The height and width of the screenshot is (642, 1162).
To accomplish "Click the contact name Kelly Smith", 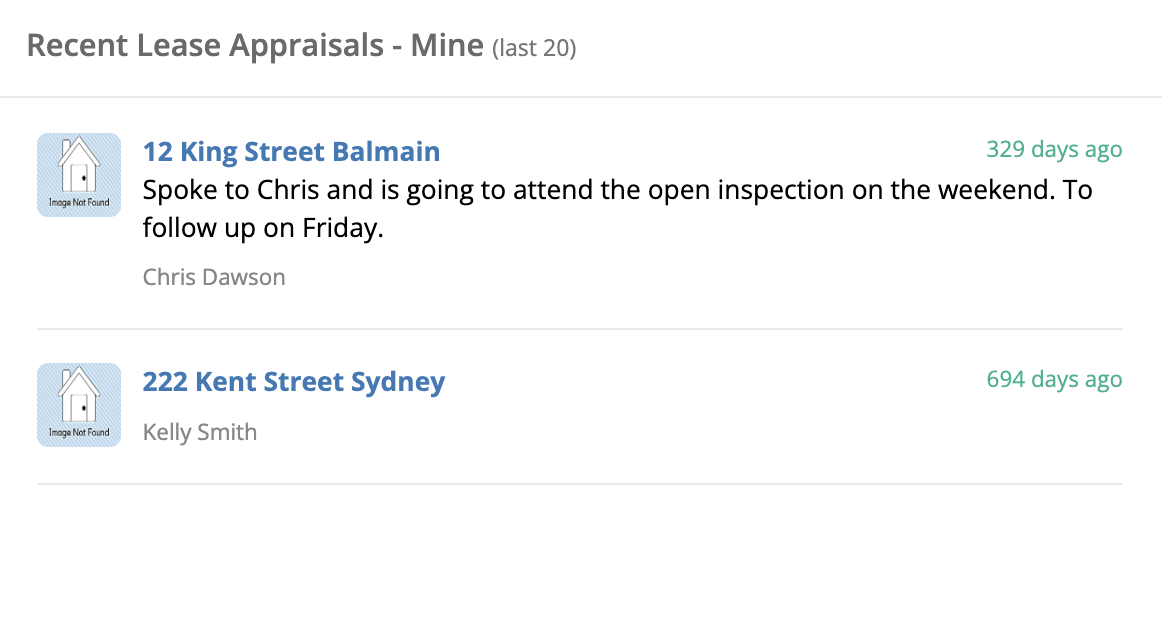I will click(199, 431).
